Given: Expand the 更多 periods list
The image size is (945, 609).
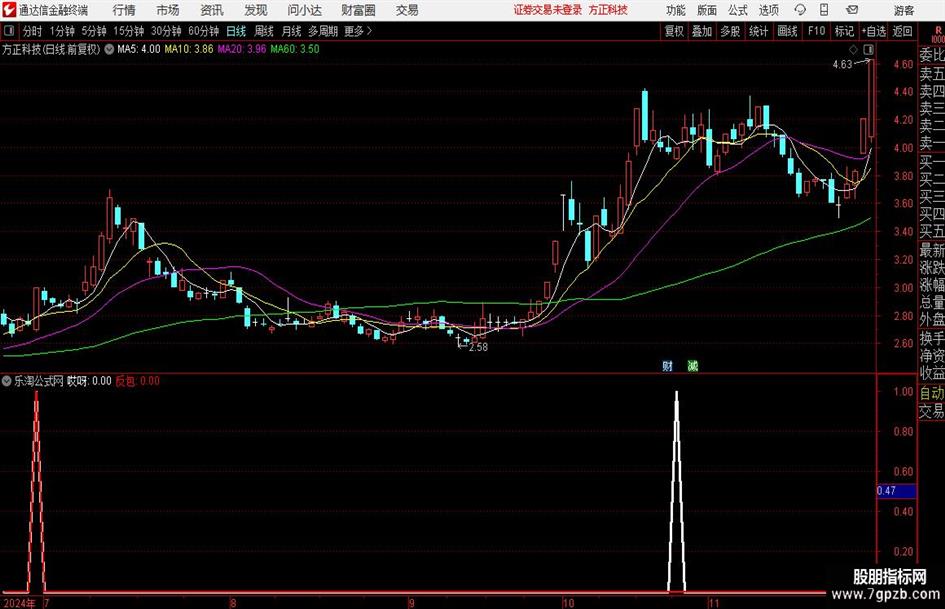Looking at the screenshot, I should click(358, 31).
